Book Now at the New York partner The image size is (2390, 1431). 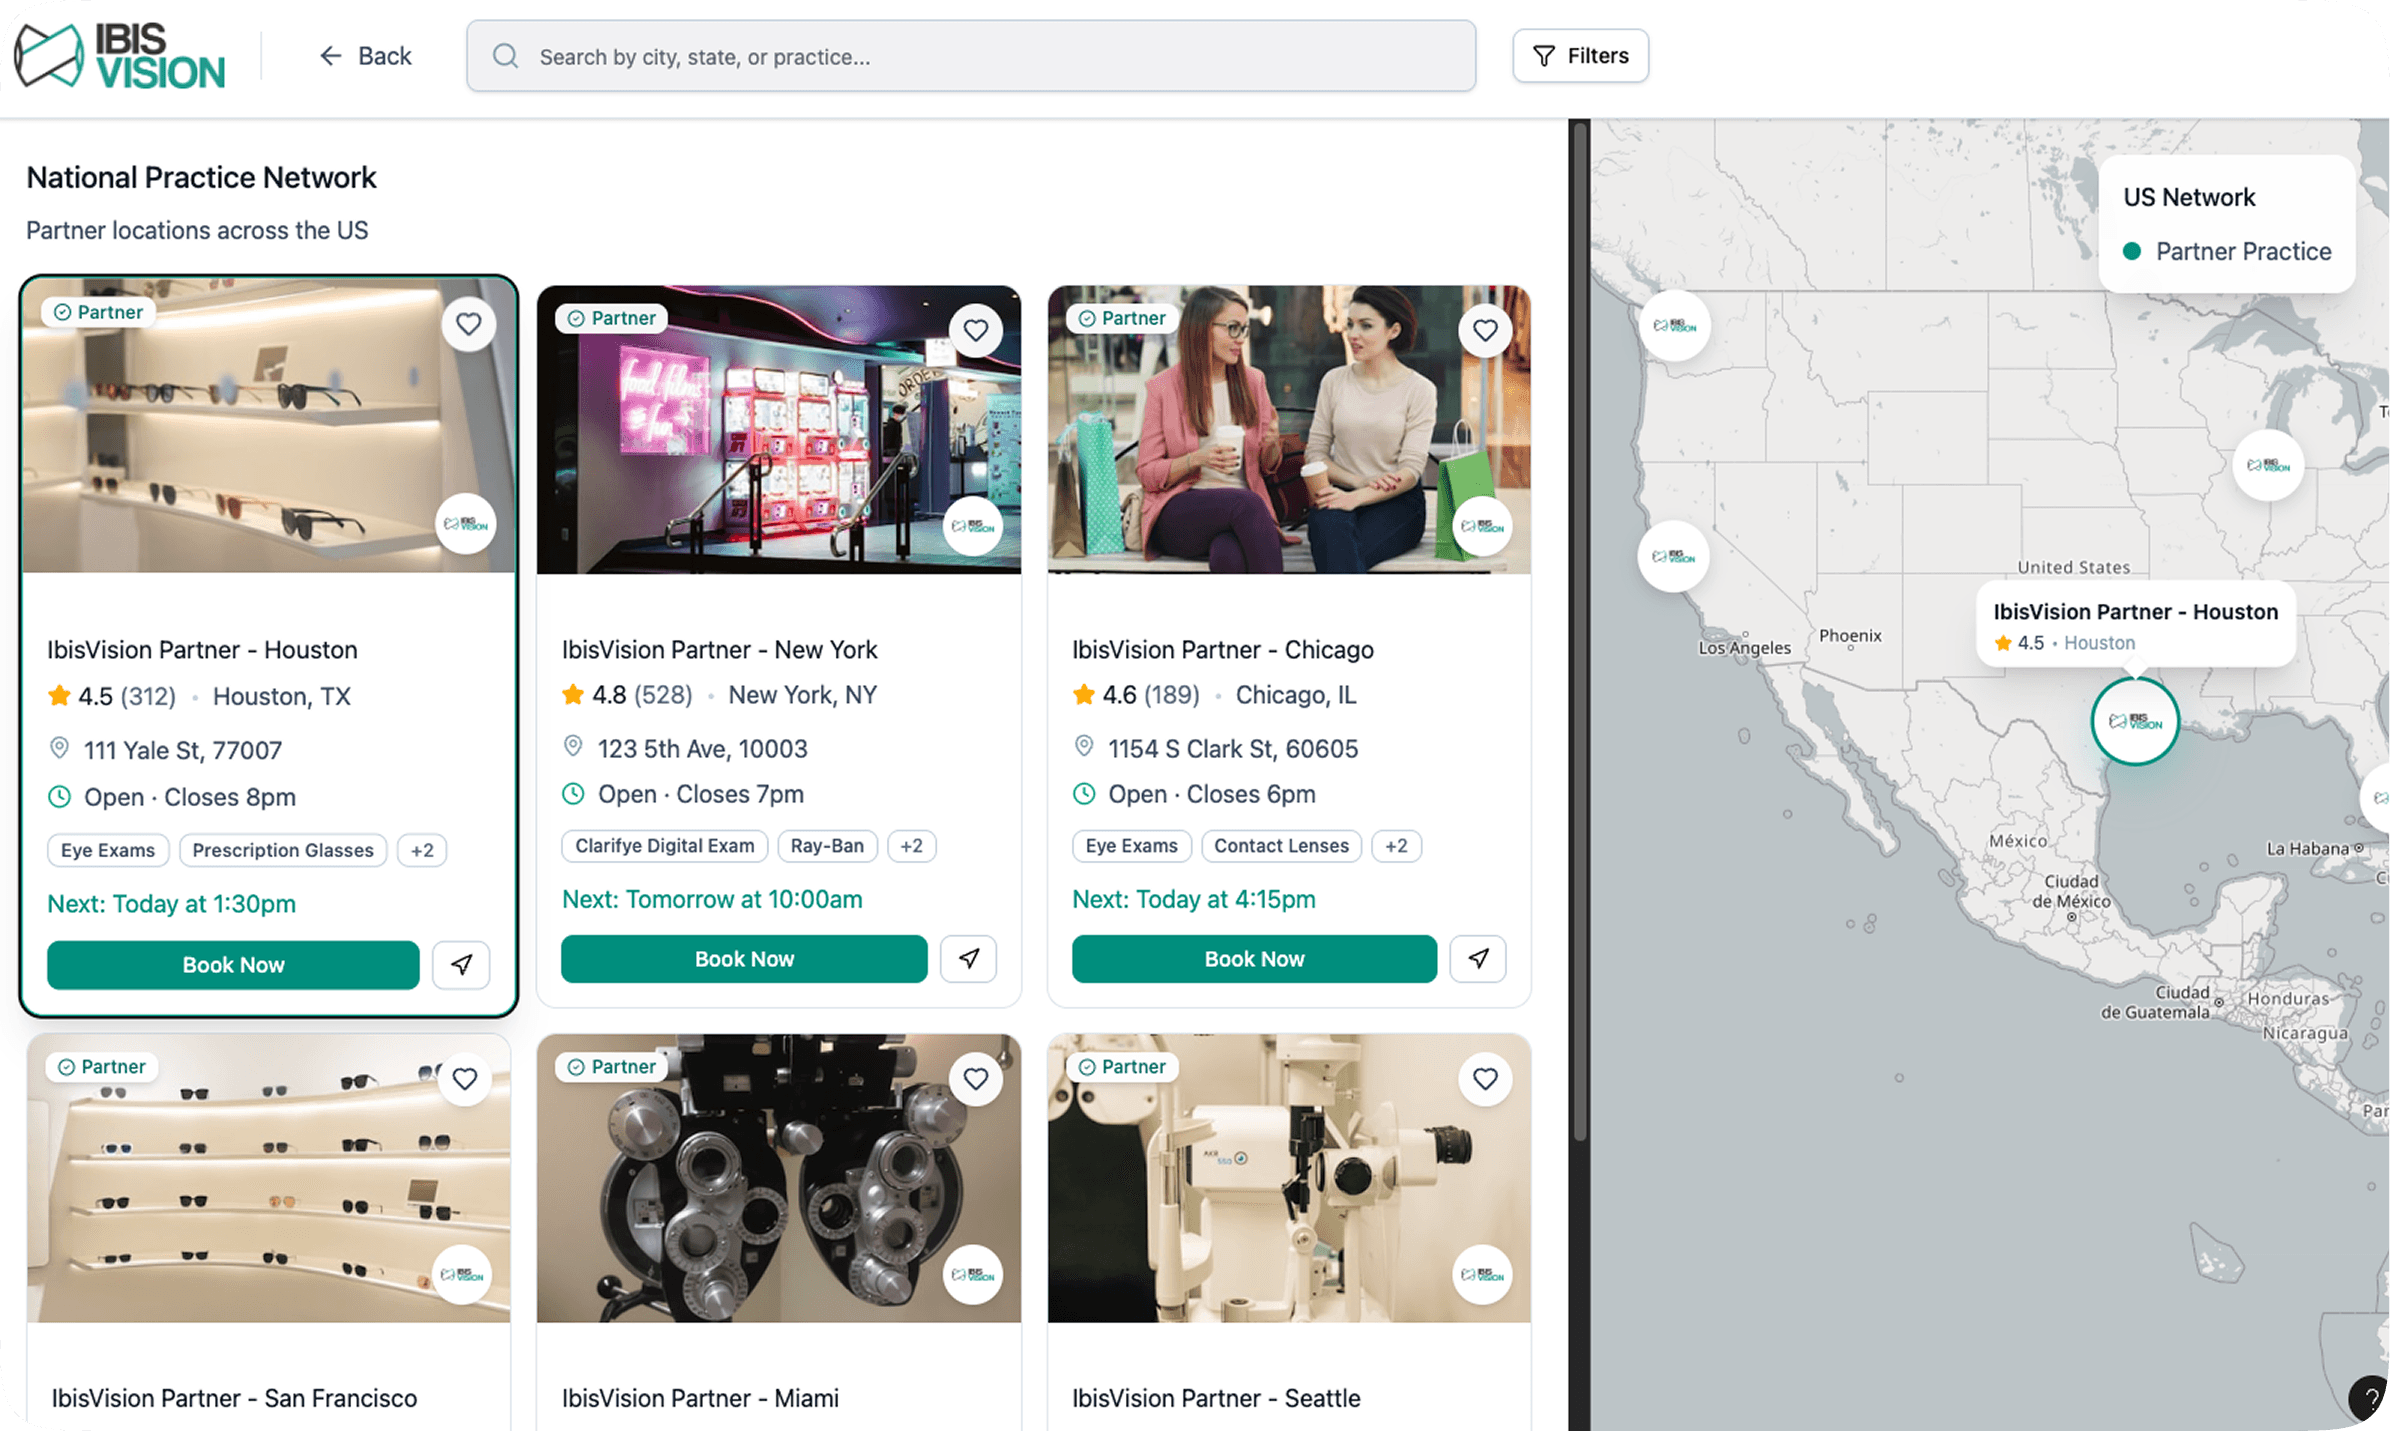[744, 958]
